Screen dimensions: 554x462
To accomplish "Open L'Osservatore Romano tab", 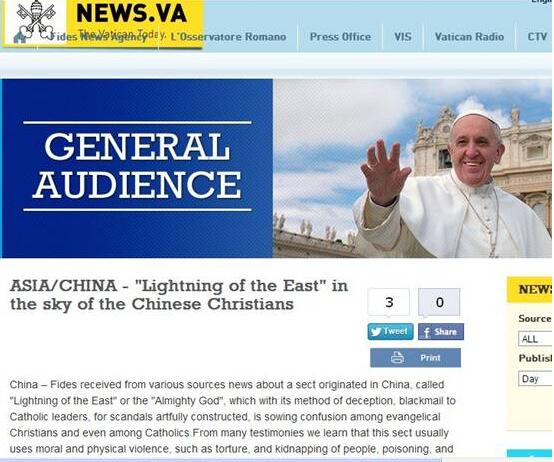I will [x=228, y=37].
